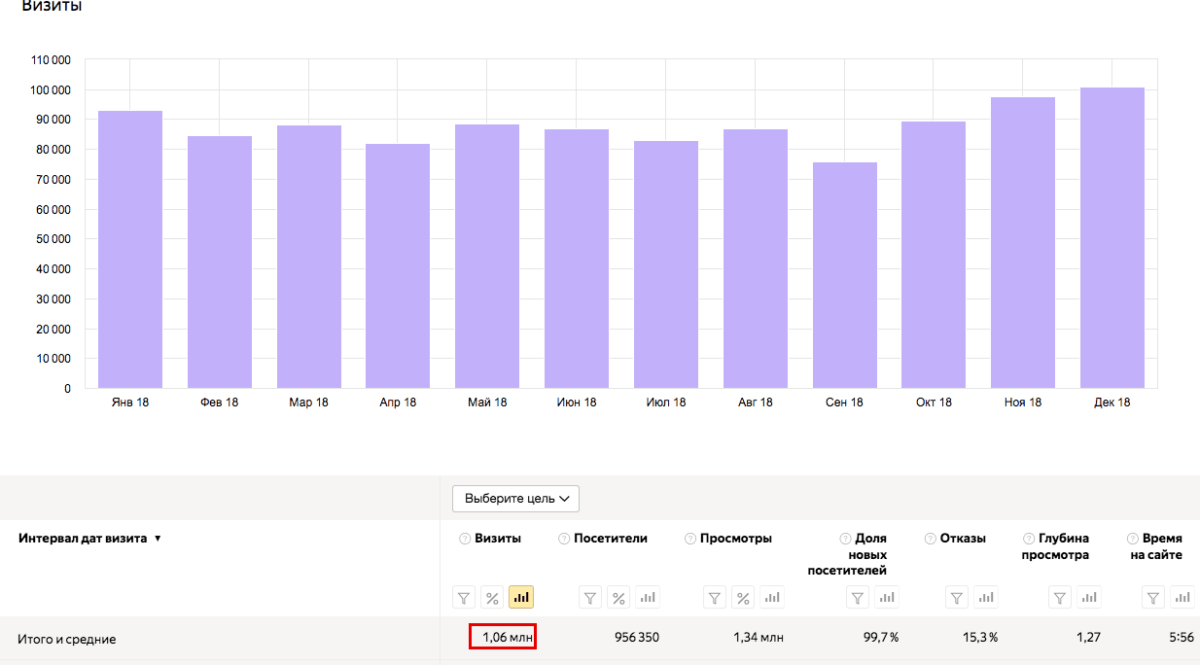Show Отказы metric on the chart
Image resolution: width=1200 pixels, height=665 pixels.
(x=986, y=598)
